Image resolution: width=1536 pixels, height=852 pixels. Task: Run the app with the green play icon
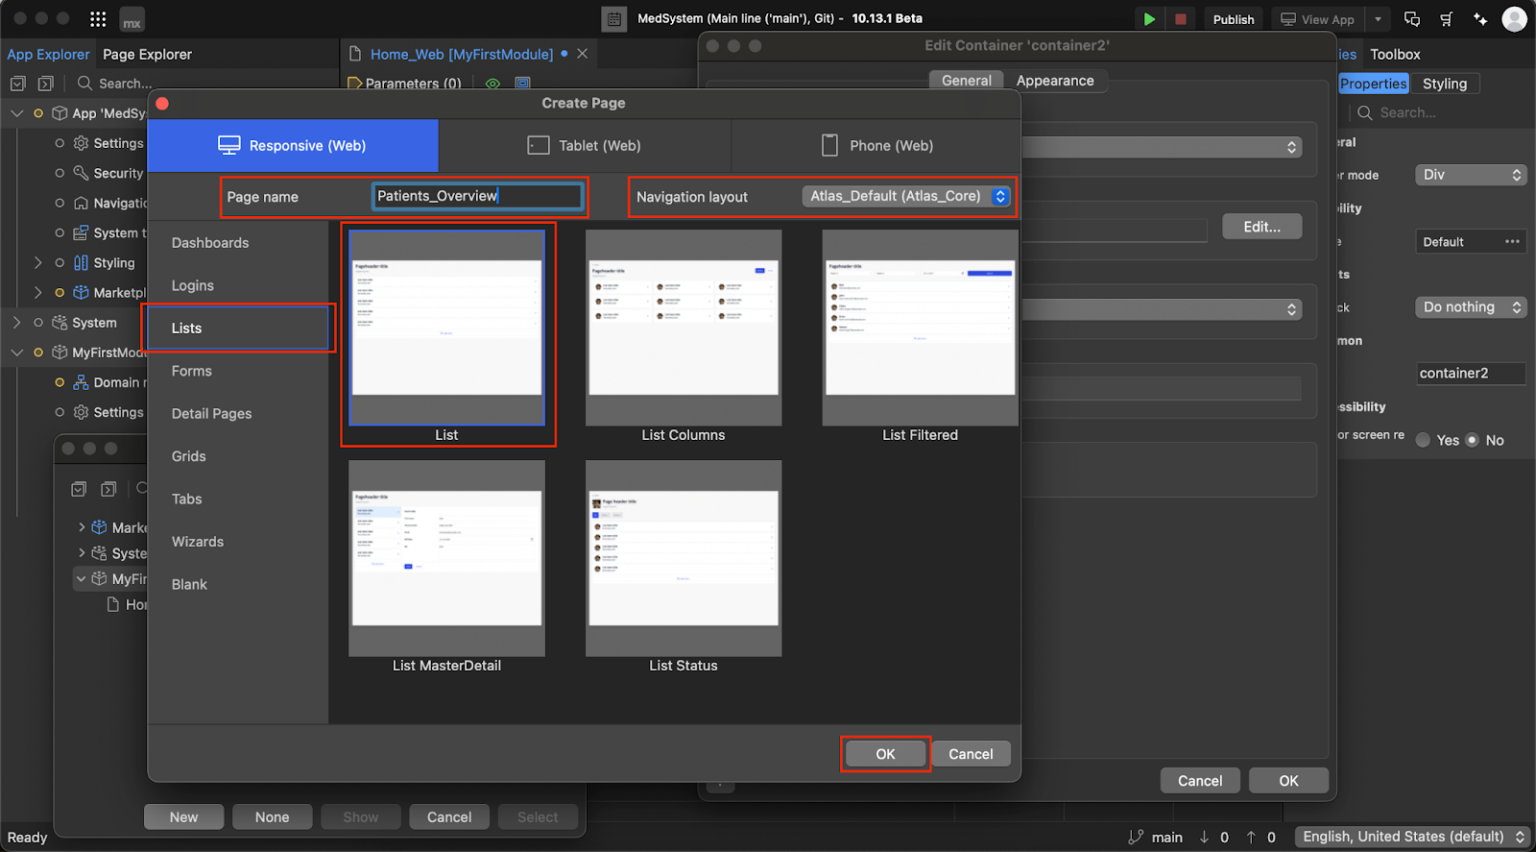(x=1148, y=18)
